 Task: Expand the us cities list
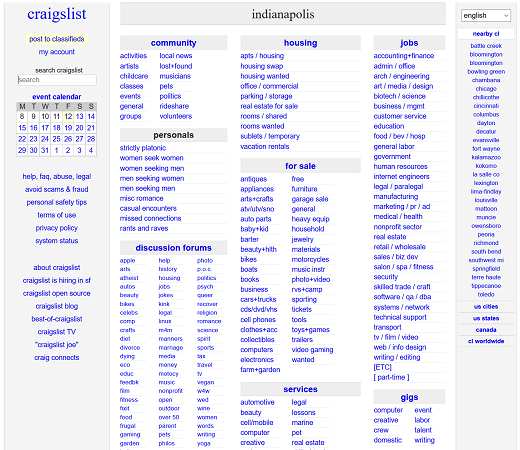click(x=486, y=307)
